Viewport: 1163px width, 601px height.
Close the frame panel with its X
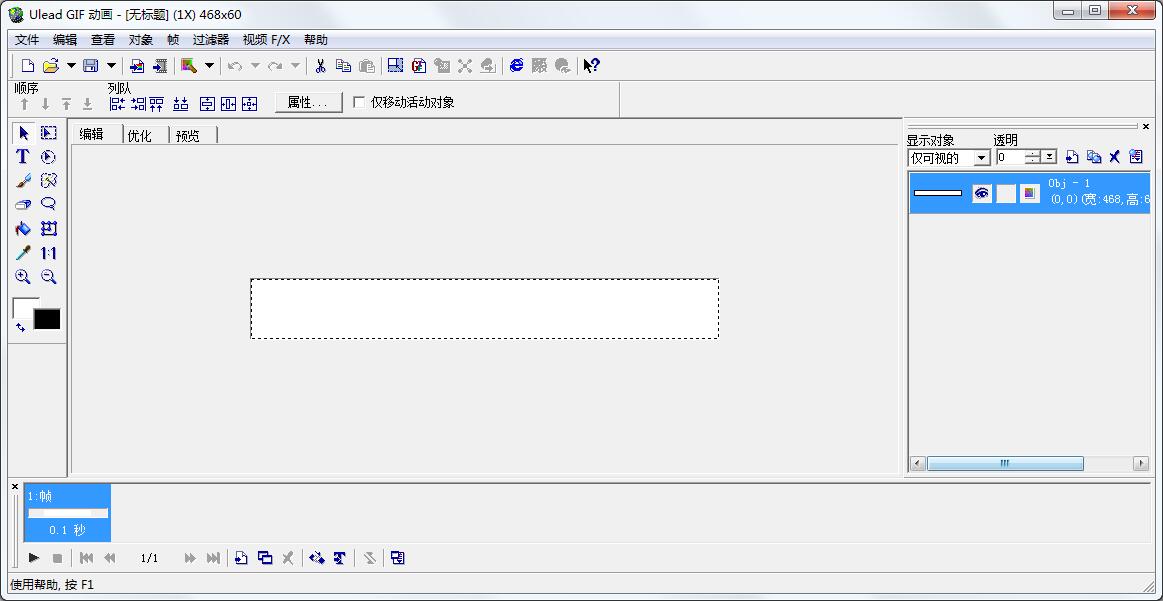tap(15, 487)
